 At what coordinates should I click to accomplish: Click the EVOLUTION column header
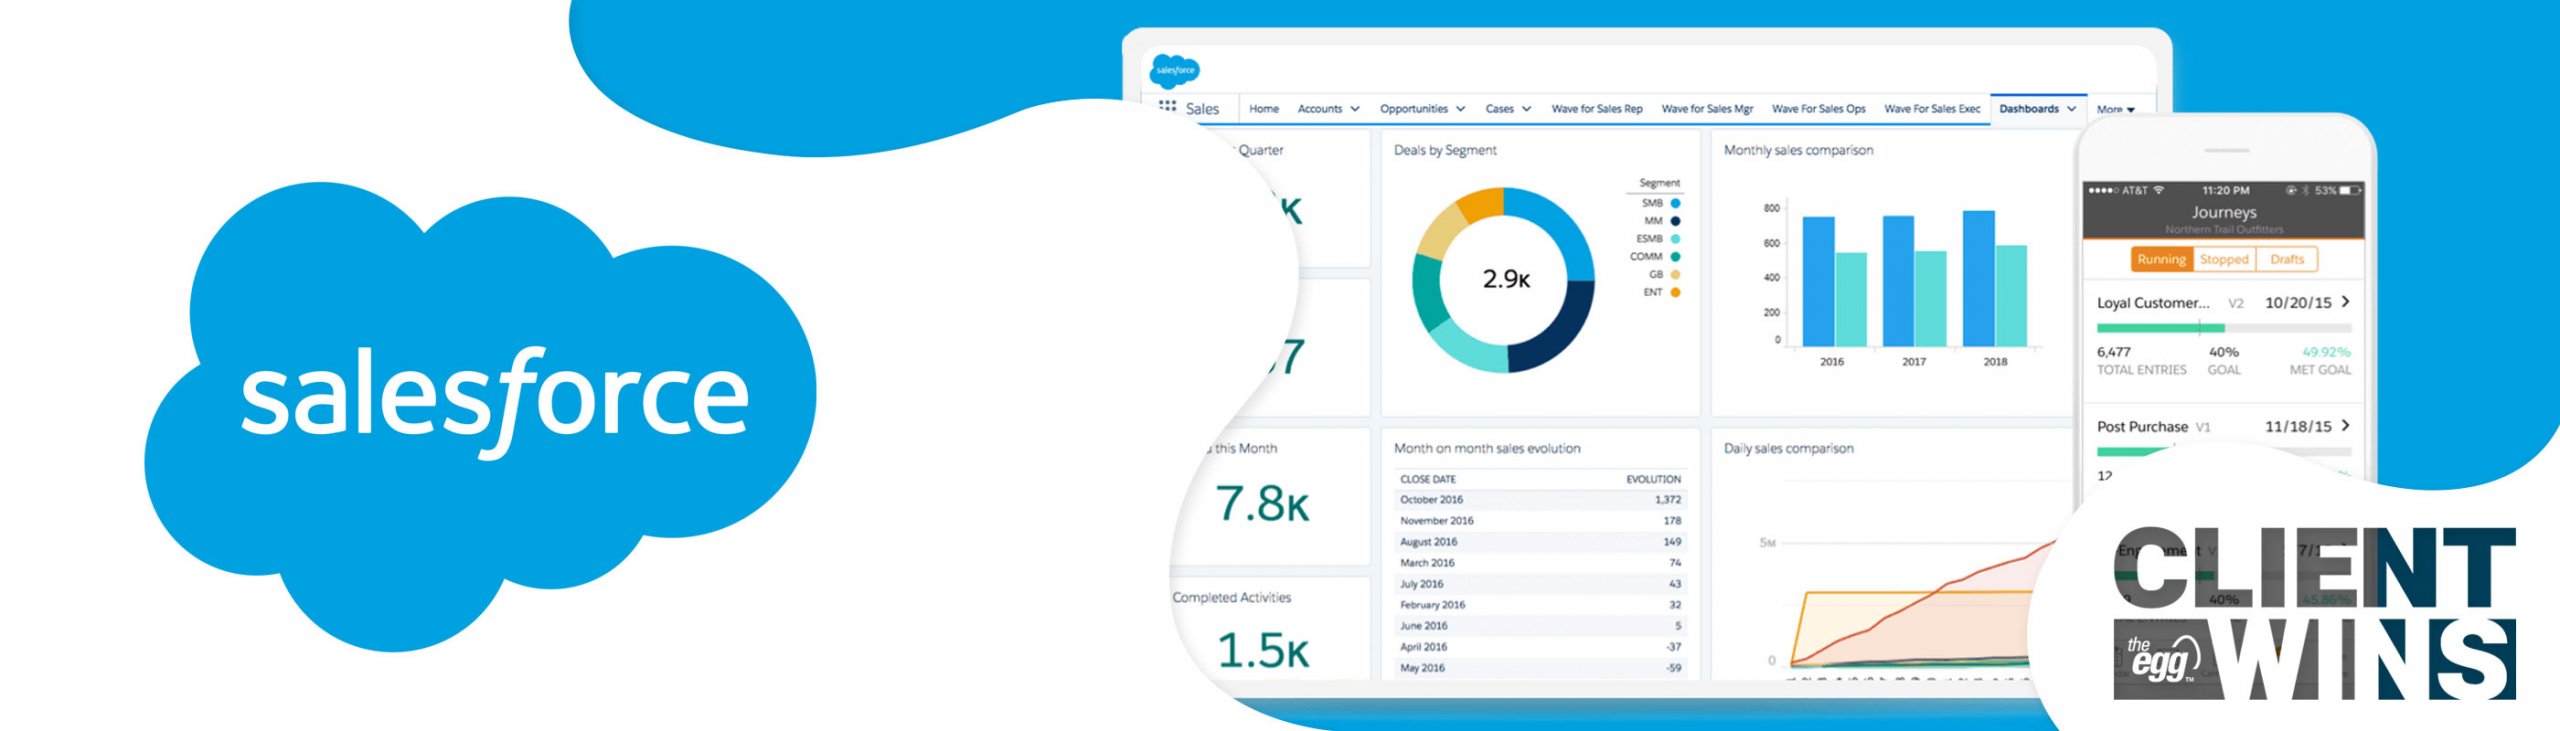[1653, 479]
